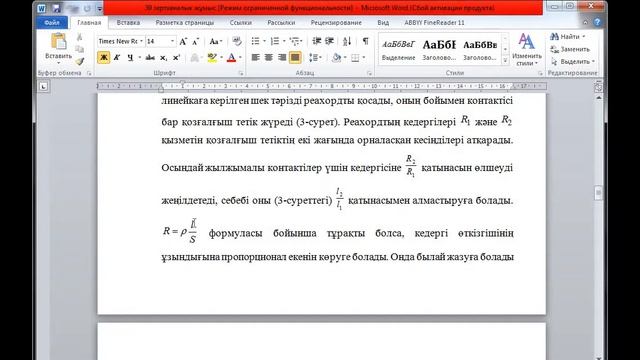Open Шрифт dialog launcher
This screenshot has width=640, height=360.
coord(241,73)
